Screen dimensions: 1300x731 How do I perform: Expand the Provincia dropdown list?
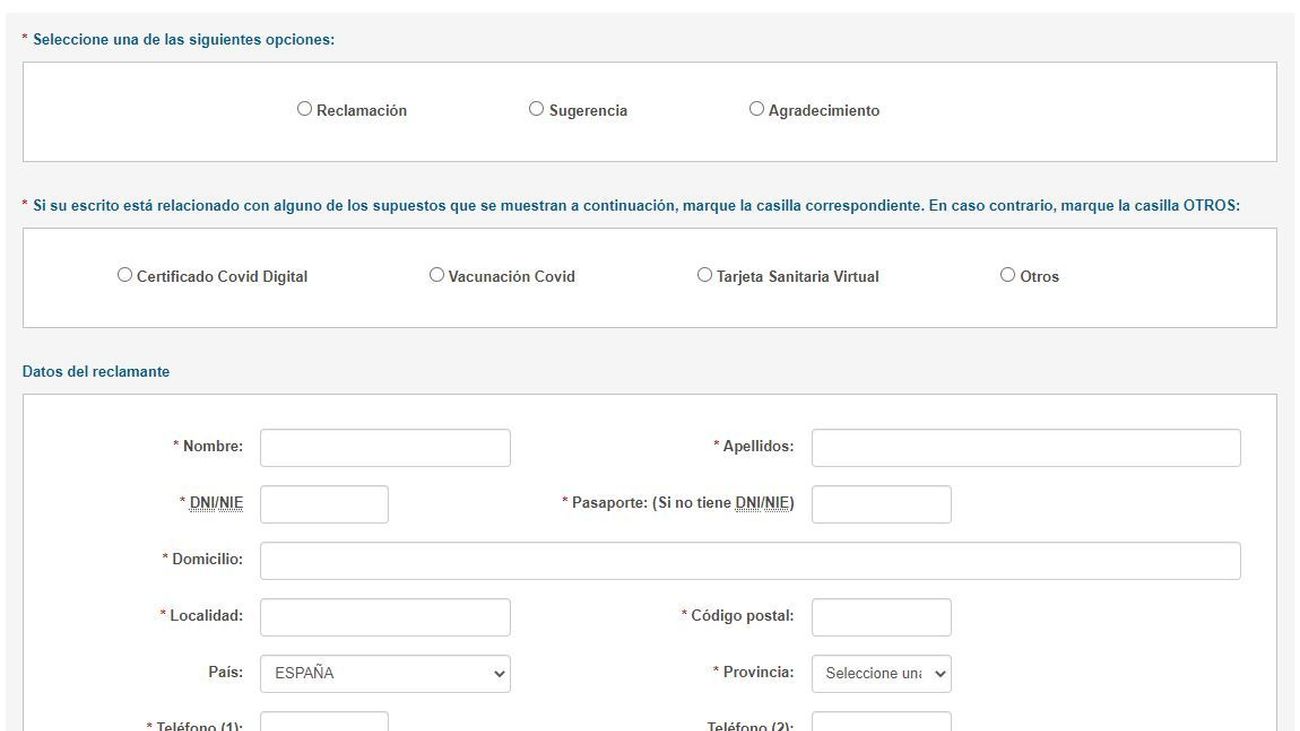(881, 674)
